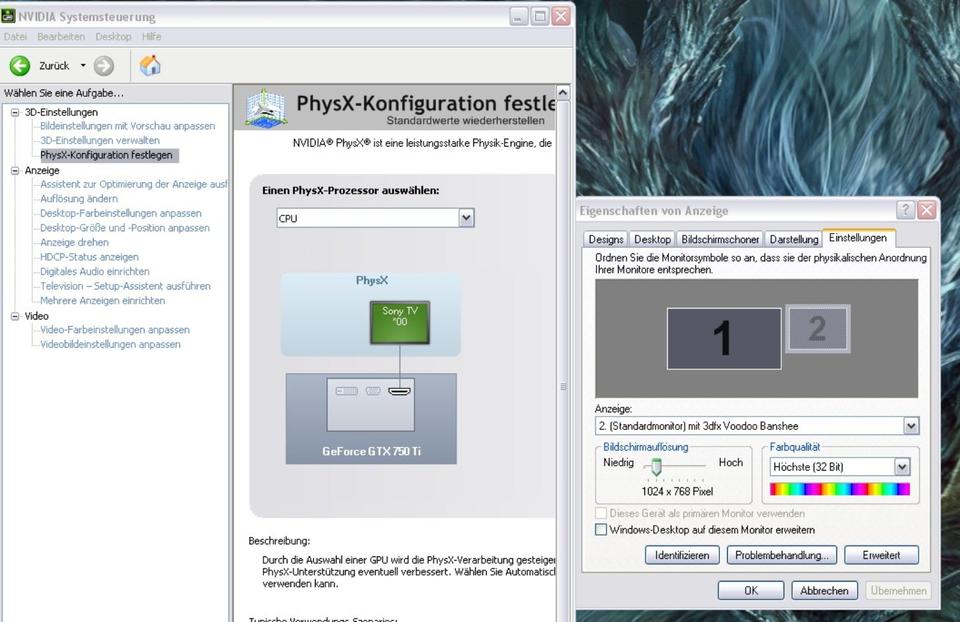
Task: Open the Hilfe menu
Action: pos(152,37)
